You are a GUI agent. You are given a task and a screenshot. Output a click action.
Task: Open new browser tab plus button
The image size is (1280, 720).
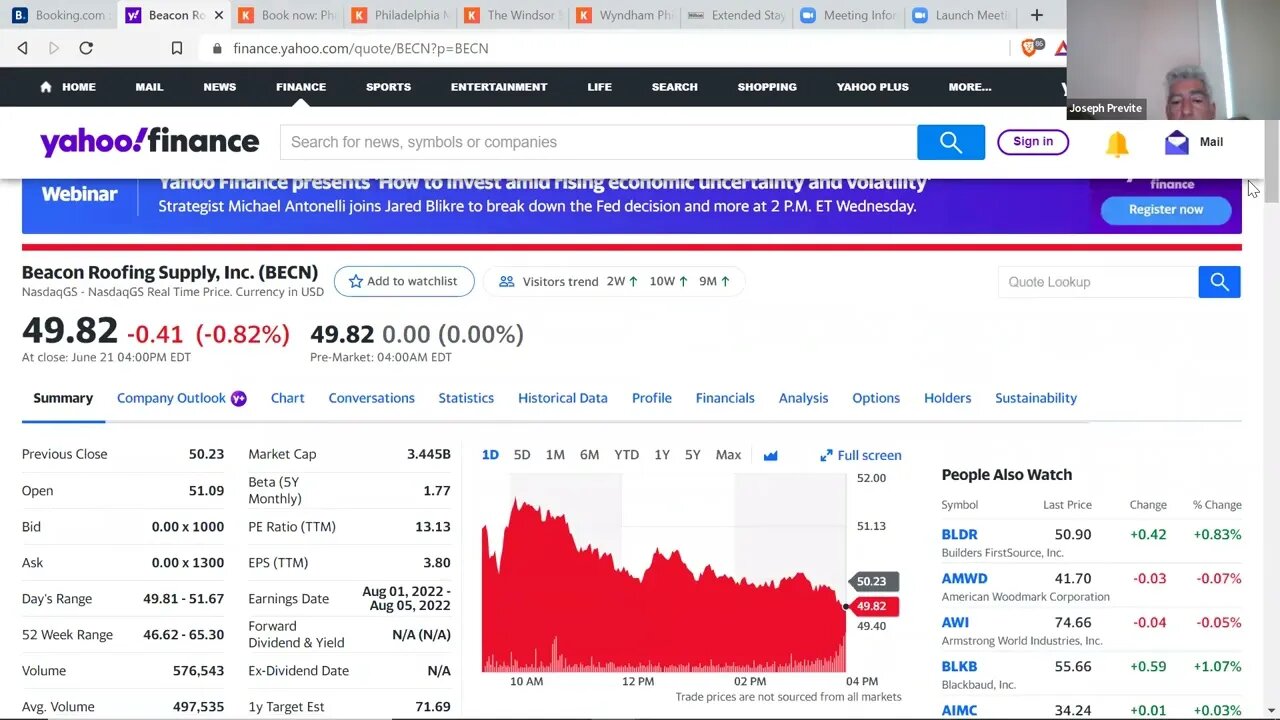[1037, 15]
